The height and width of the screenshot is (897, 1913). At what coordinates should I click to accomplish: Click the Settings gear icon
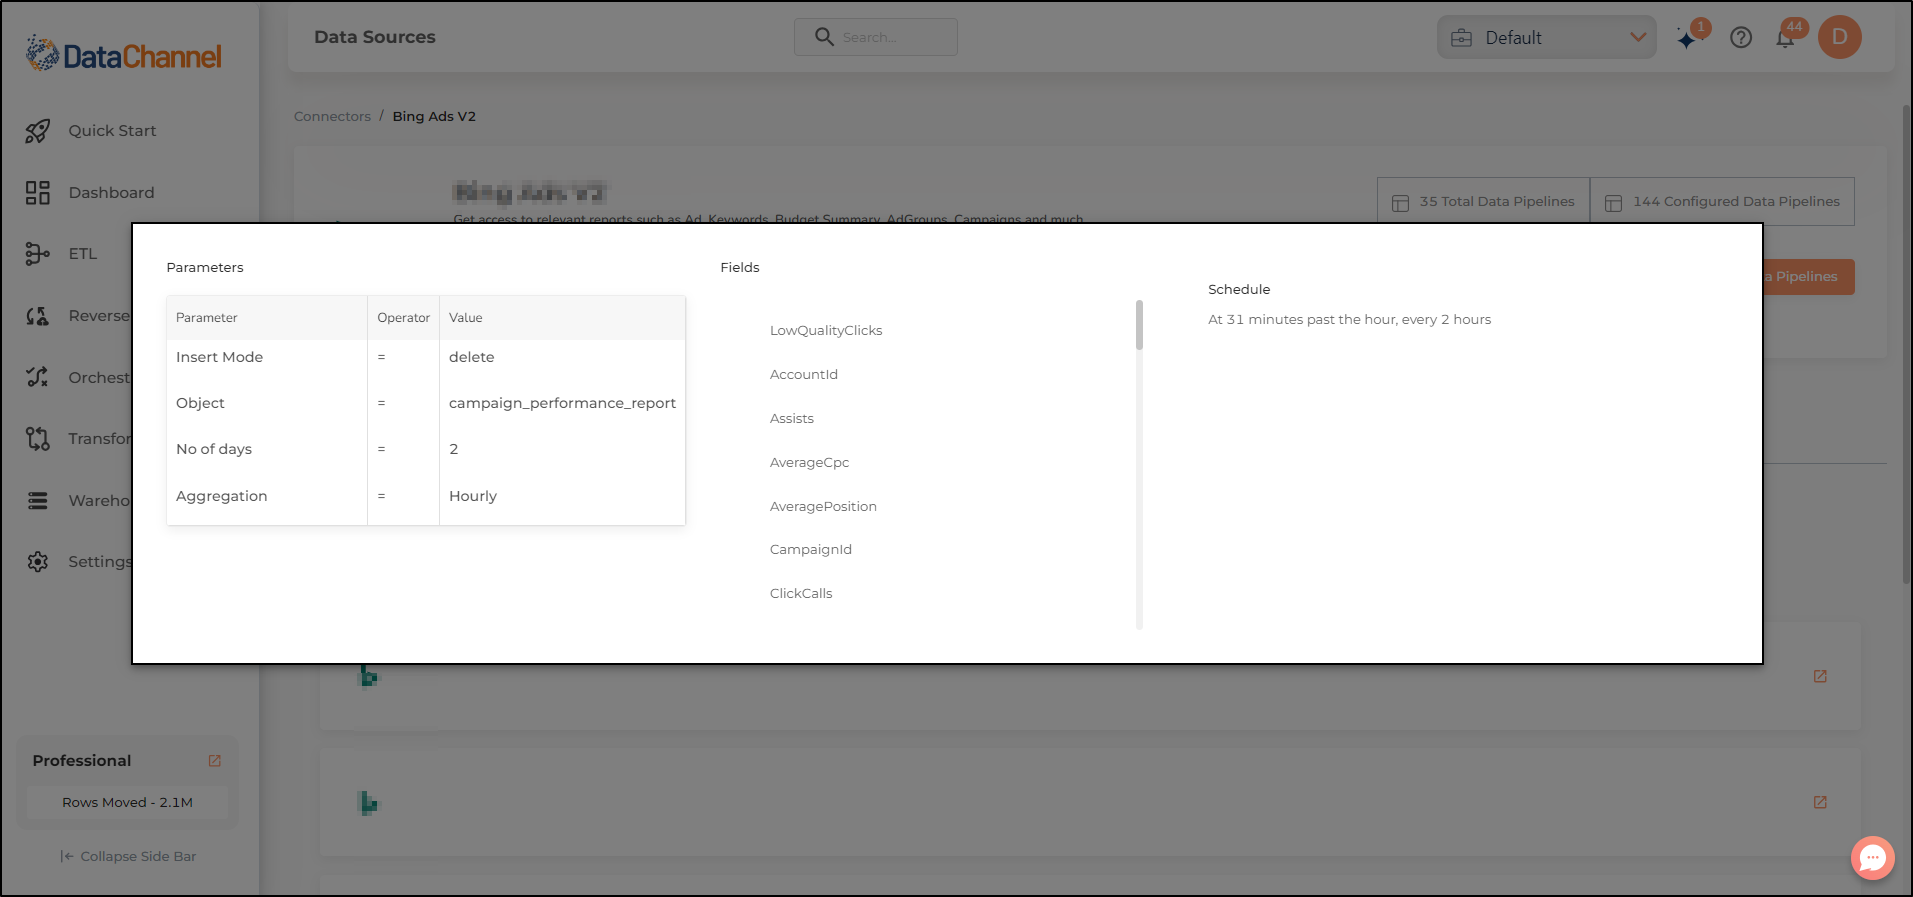click(38, 562)
